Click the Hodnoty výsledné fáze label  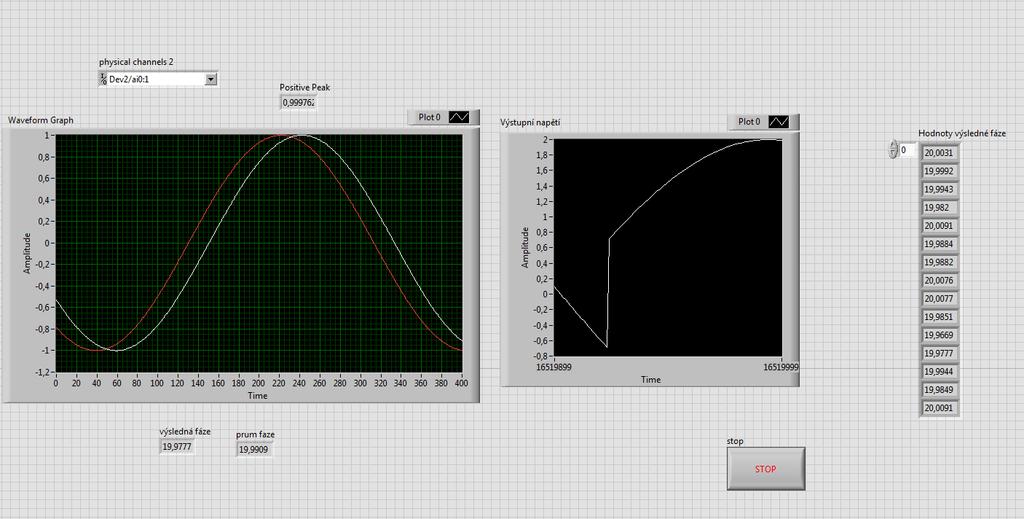(x=962, y=133)
